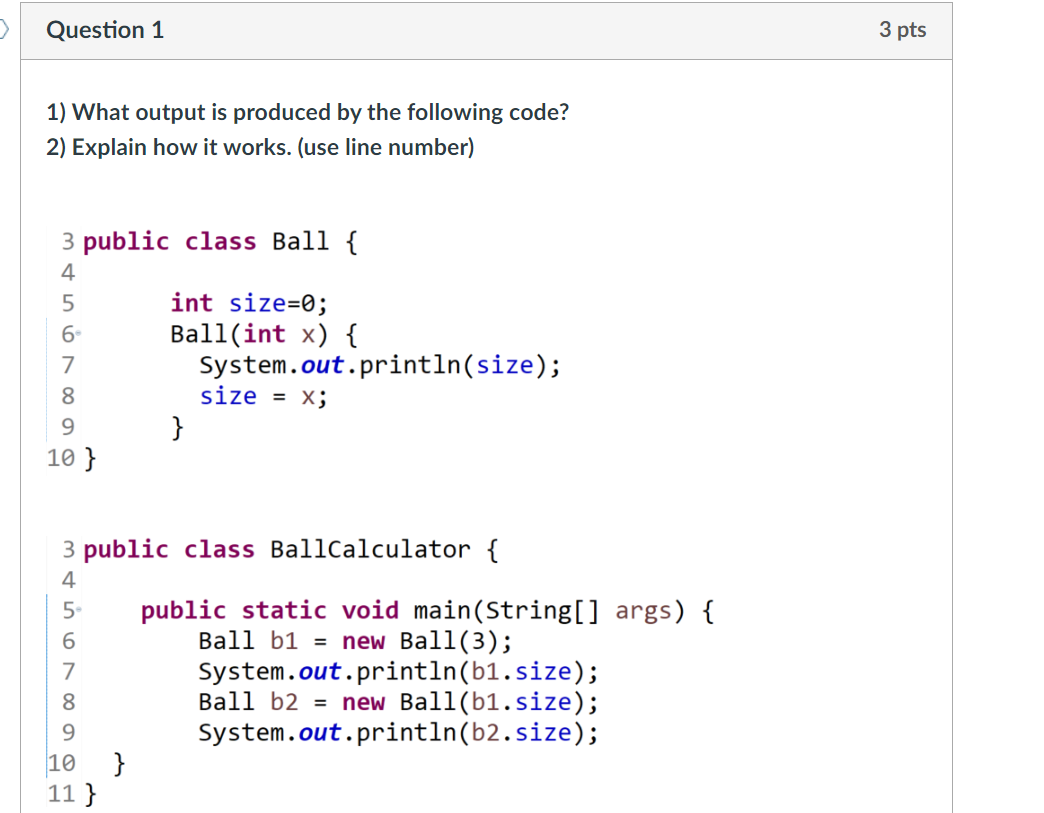Select the BallCalculator class name declaration

(x=367, y=548)
